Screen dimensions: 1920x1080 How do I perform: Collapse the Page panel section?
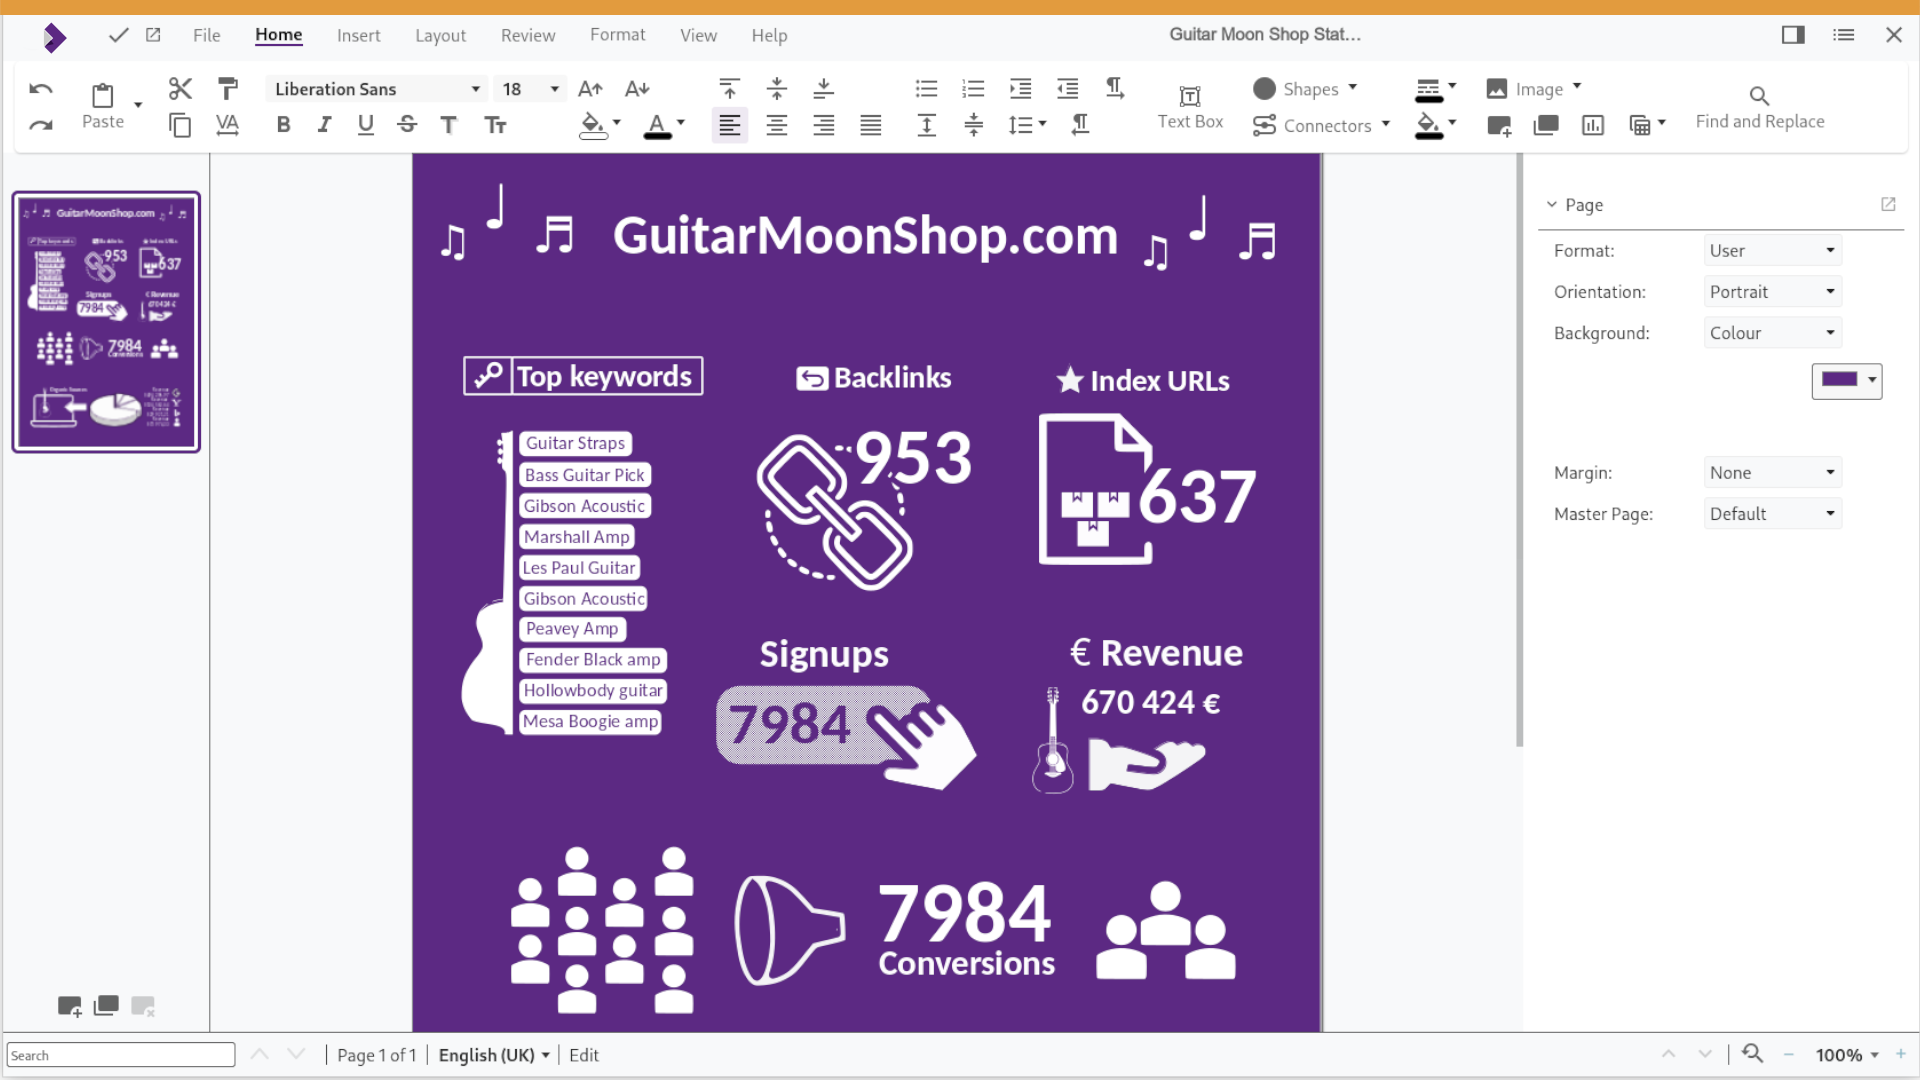[1553, 204]
